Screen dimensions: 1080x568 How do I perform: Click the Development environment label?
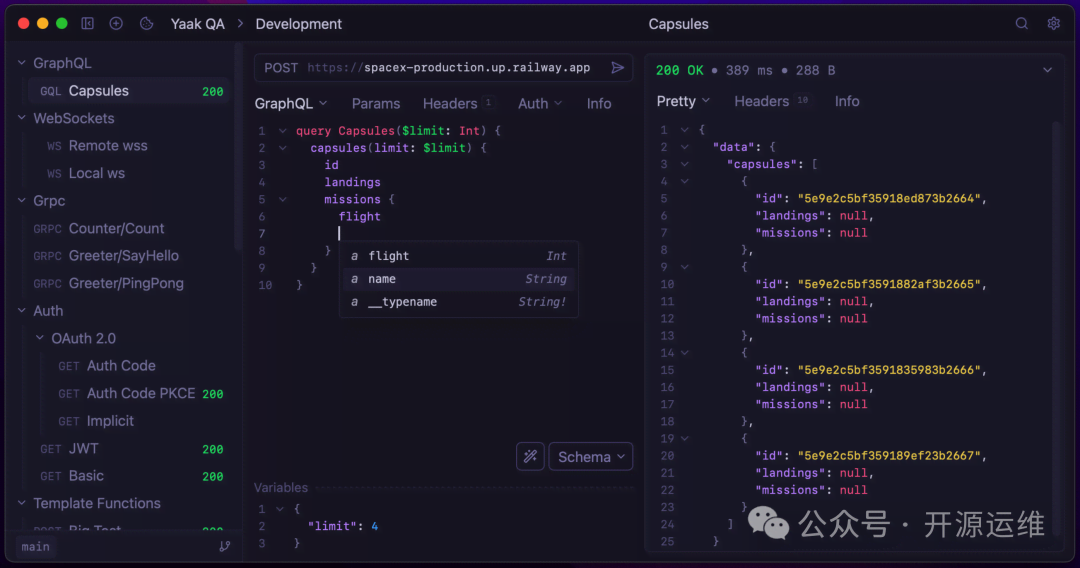click(x=298, y=23)
